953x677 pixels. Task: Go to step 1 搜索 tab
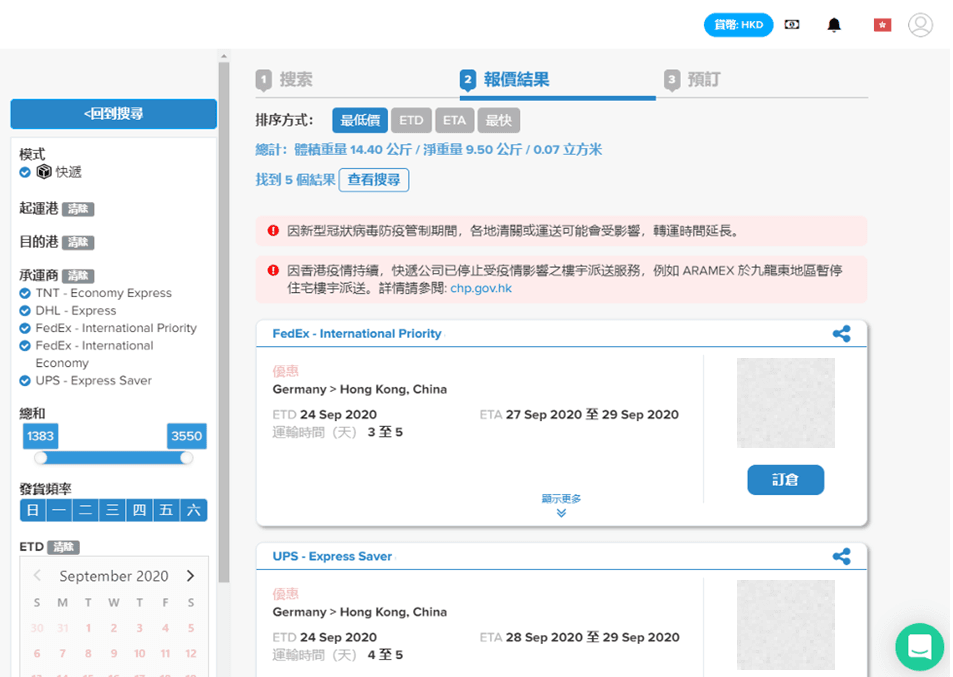point(284,80)
